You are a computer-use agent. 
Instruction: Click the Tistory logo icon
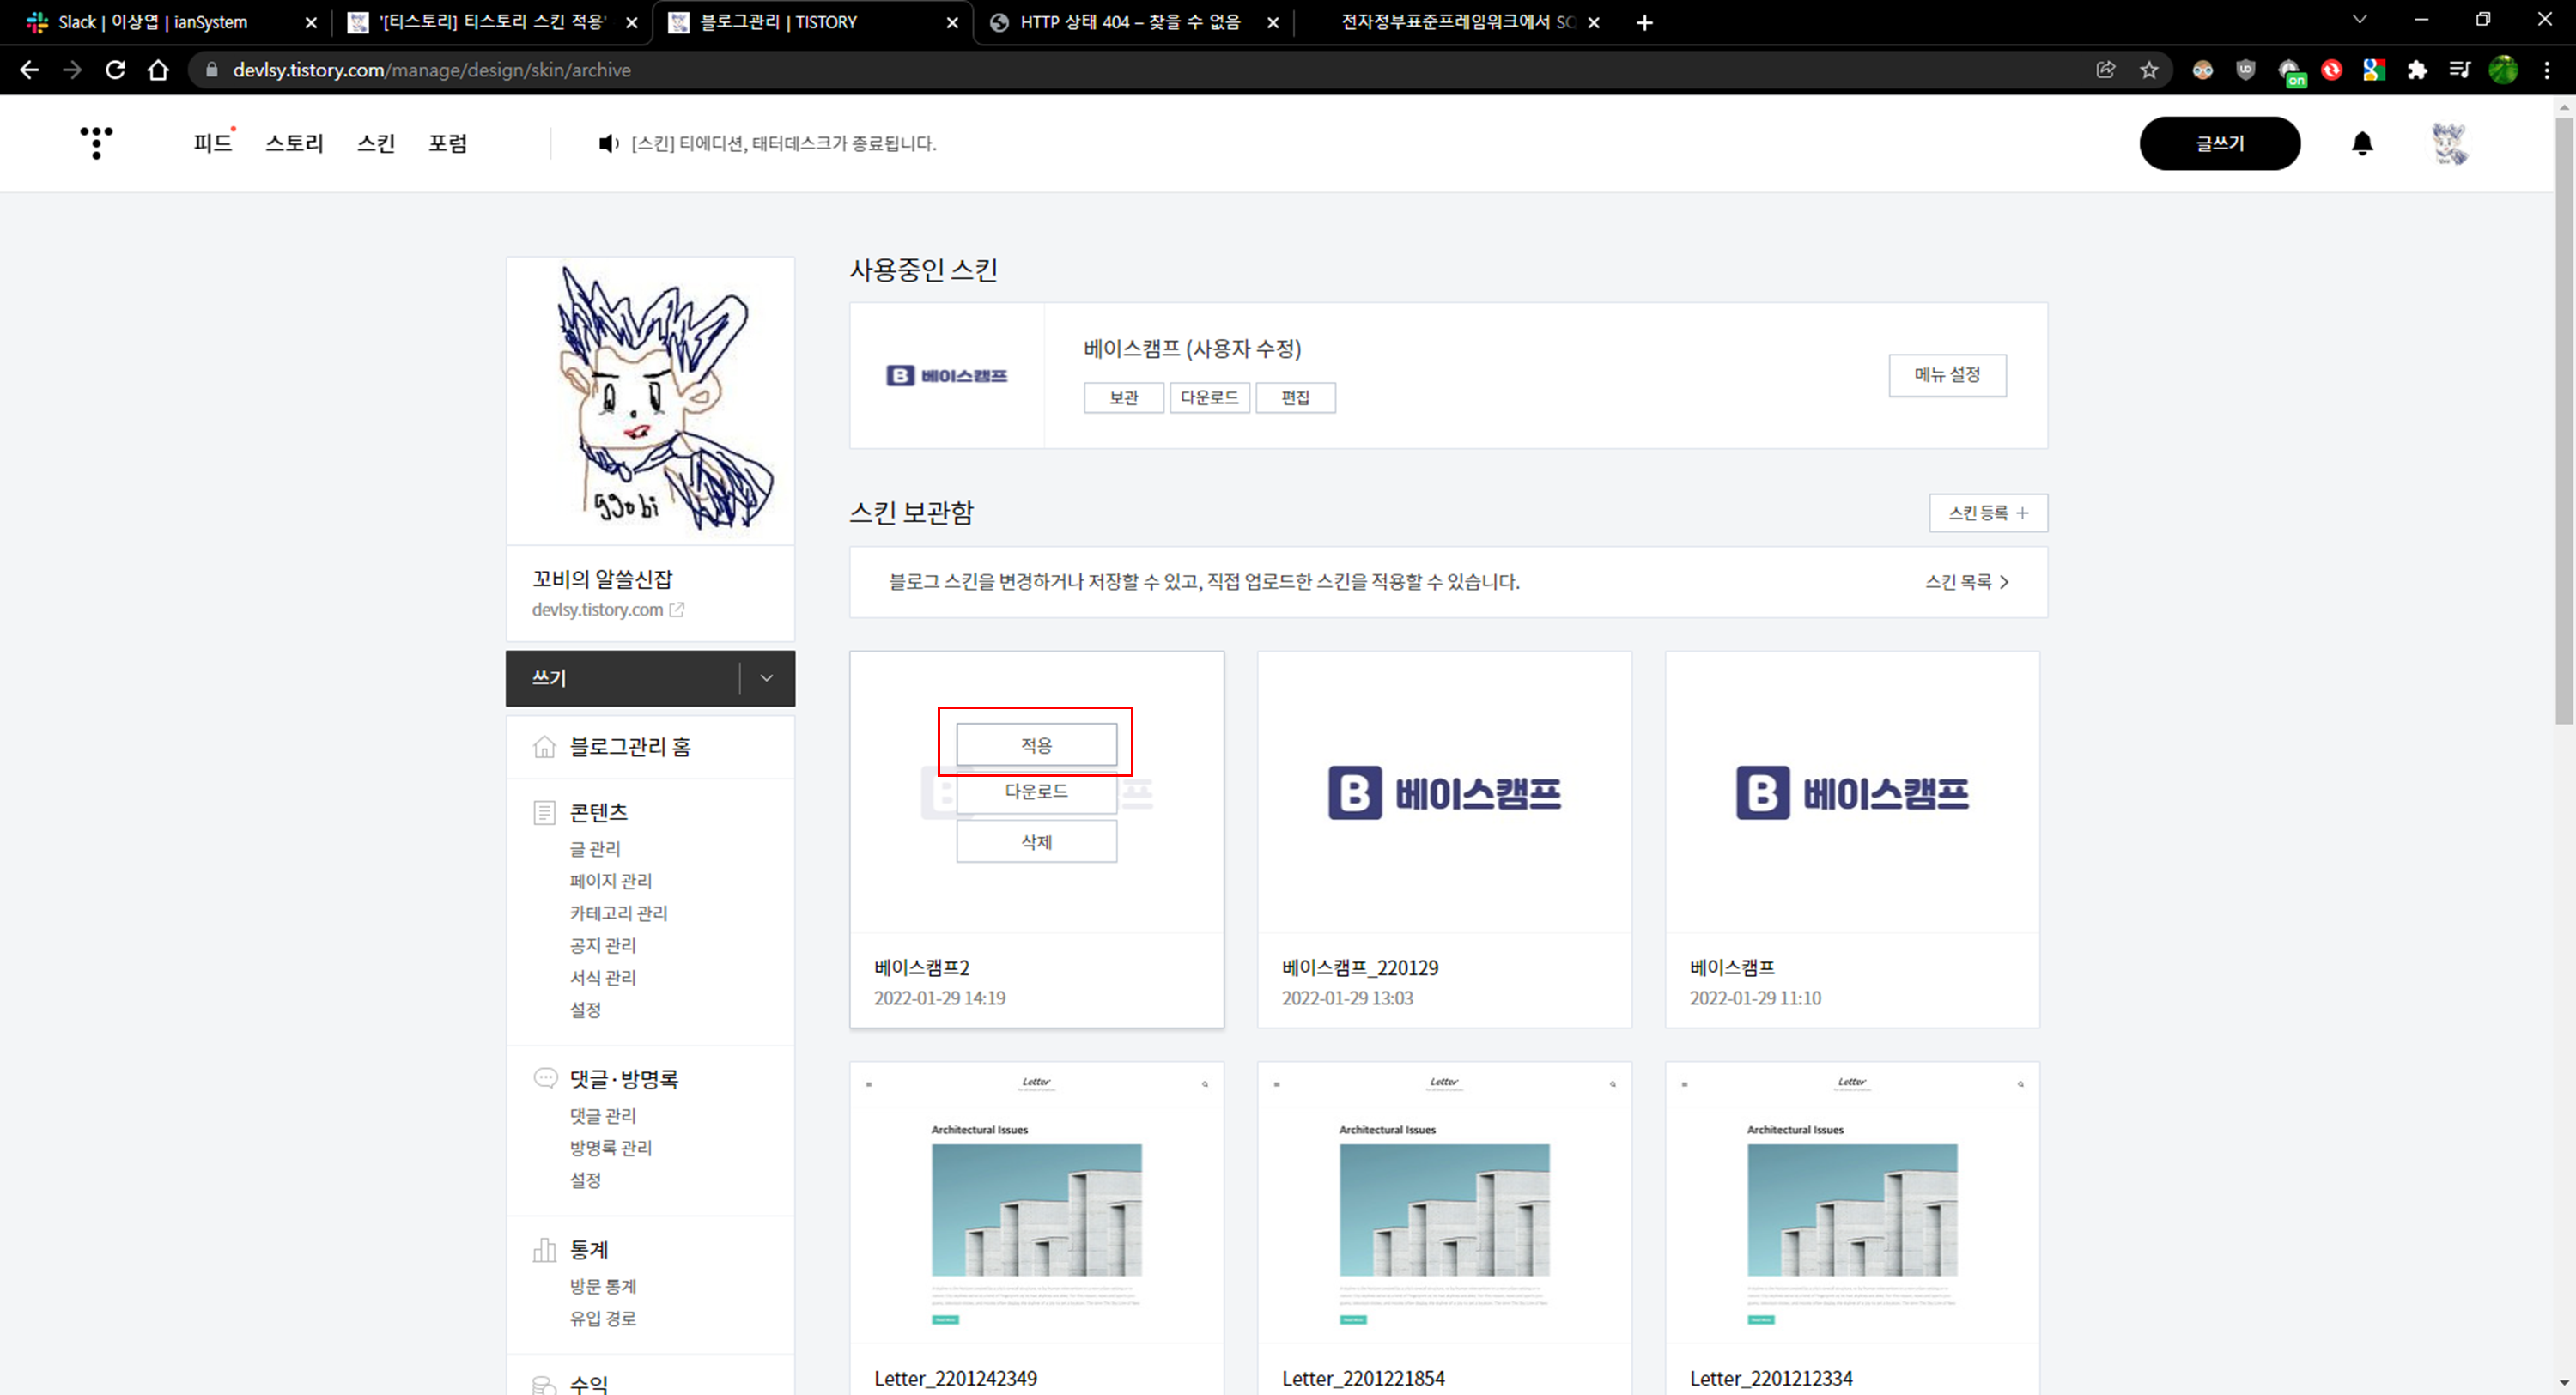click(96, 142)
